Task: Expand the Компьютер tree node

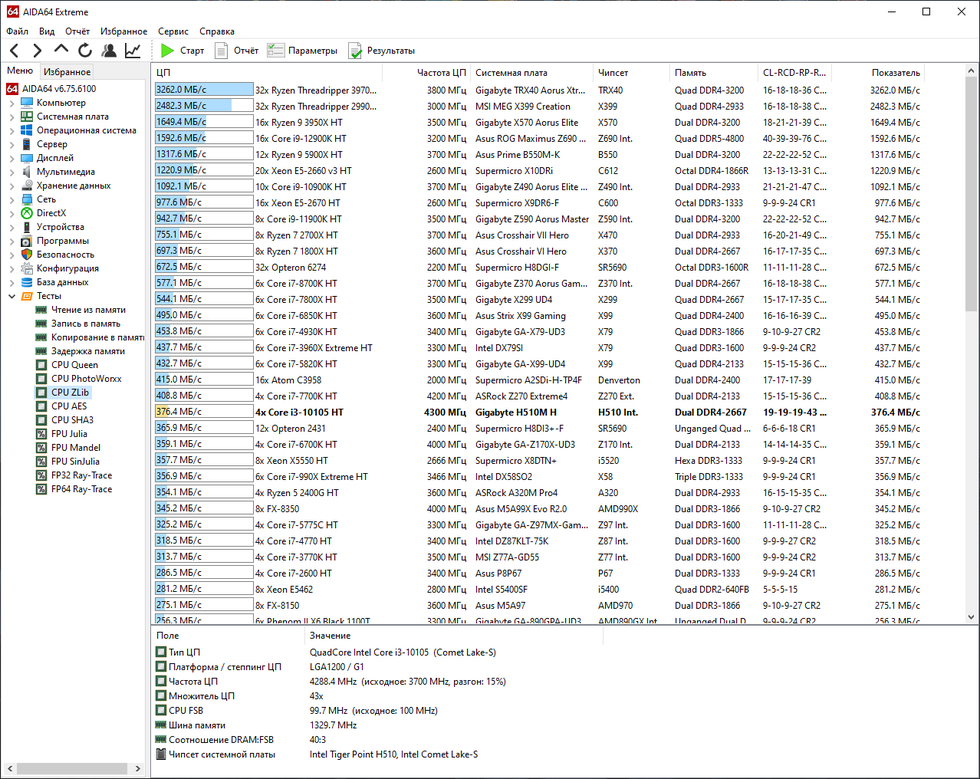Action: [12, 103]
